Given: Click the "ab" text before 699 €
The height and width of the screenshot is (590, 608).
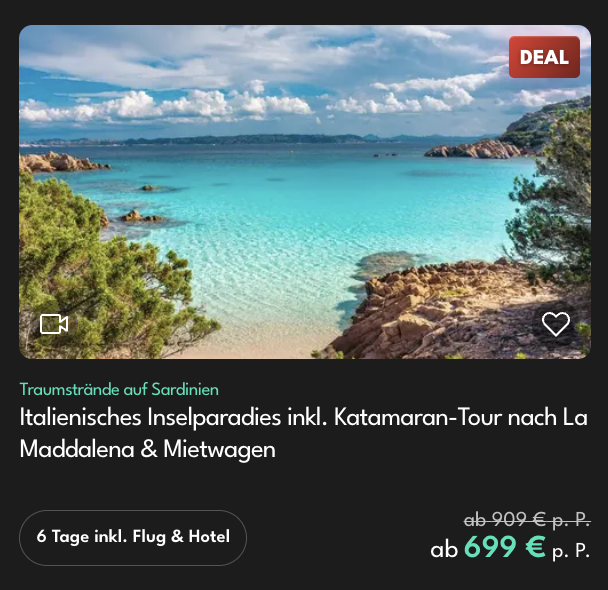Looking at the screenshot, I should click(444, 549).
